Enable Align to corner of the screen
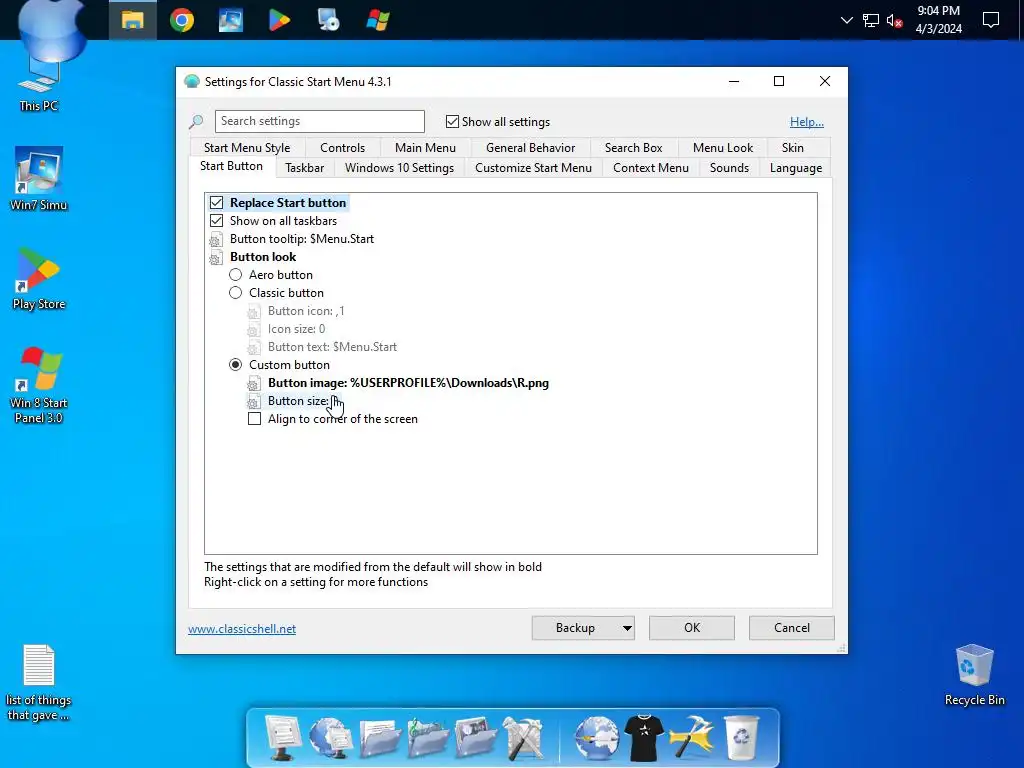This screenshot has width=1024, height=768. point(255,419)
